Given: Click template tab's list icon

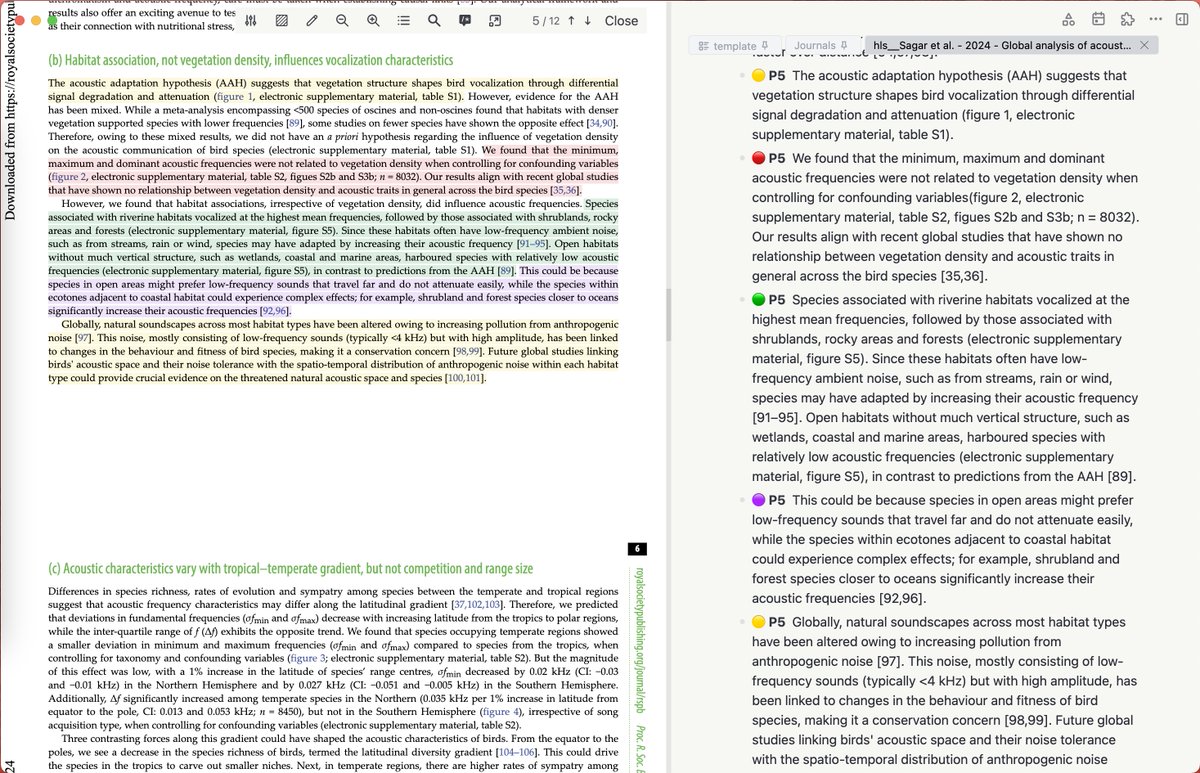Looking at the screenshot, I should coord(703,46).
